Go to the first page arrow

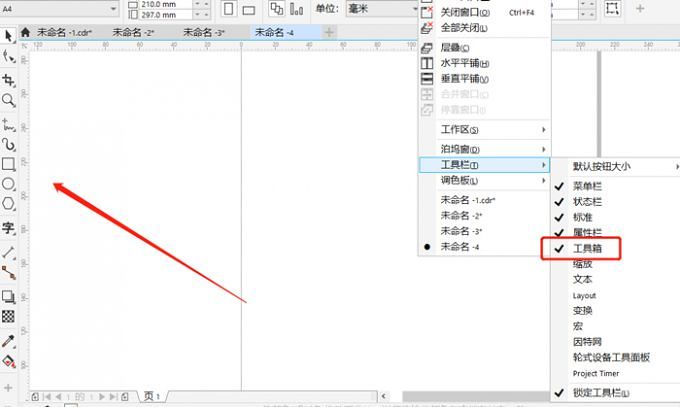coord(47,397)
